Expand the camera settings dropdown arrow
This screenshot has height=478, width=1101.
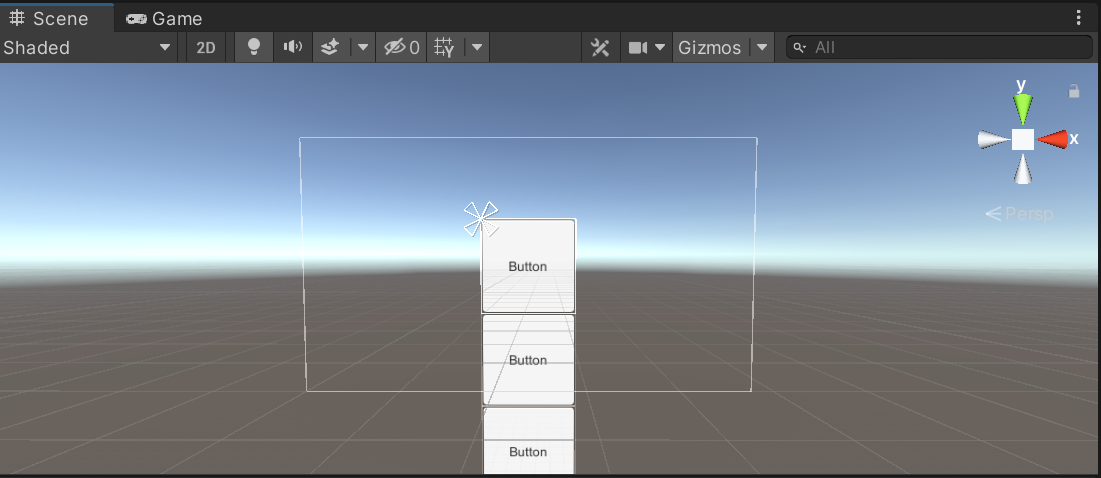660,48
